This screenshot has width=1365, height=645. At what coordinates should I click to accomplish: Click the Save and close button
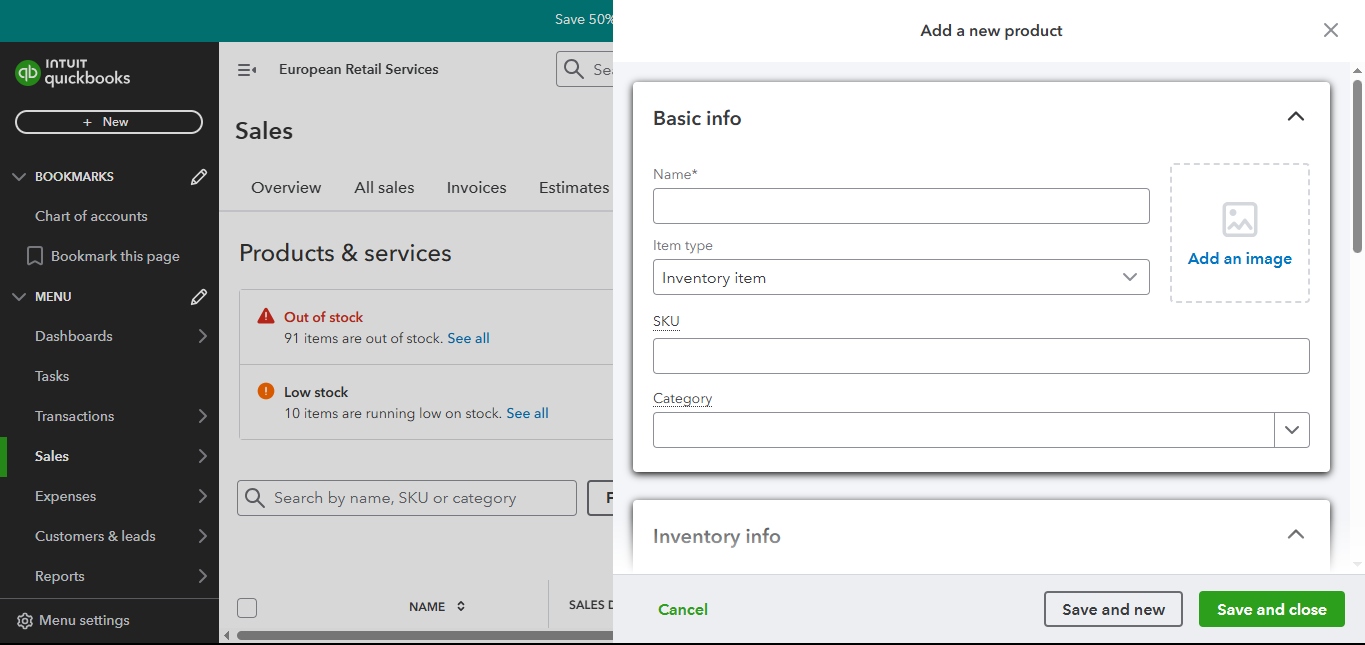click(1271, 609)
